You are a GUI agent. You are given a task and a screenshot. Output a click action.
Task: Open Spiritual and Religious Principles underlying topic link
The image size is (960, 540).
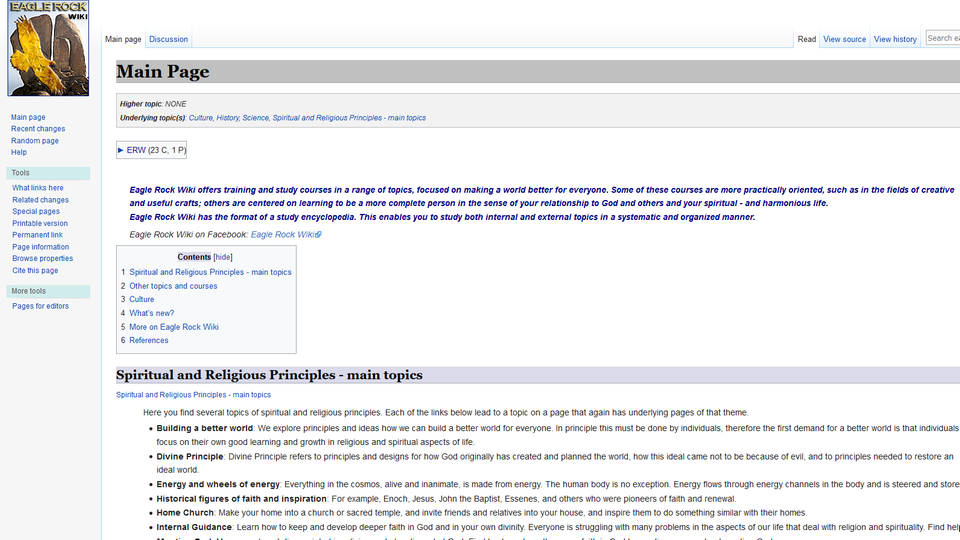[x=349, y=118]
